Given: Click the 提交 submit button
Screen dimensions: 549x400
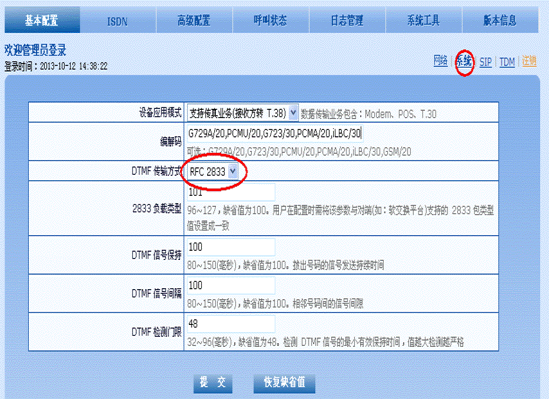Looking at the screenshot, I should tap(213, 383).
